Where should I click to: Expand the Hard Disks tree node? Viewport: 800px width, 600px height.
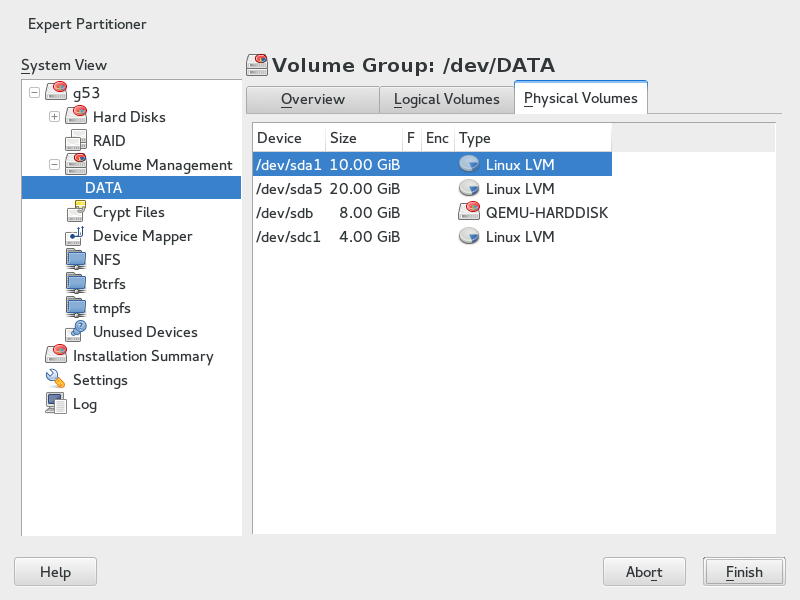[x=55, y=117]
